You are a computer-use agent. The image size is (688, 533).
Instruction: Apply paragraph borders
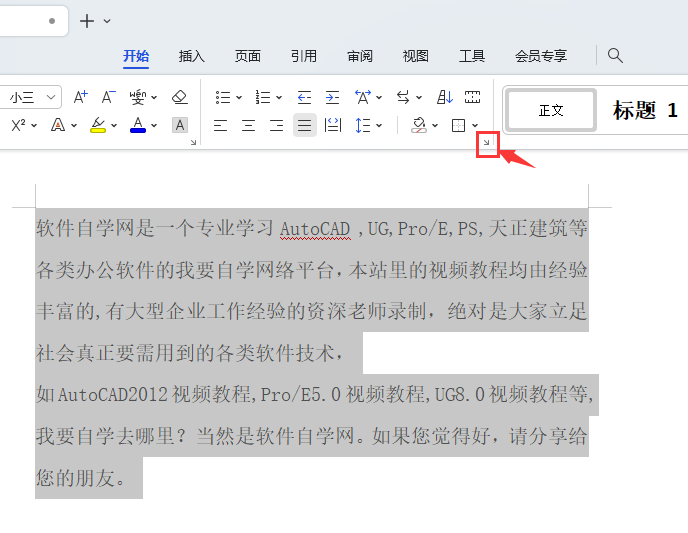458,125
